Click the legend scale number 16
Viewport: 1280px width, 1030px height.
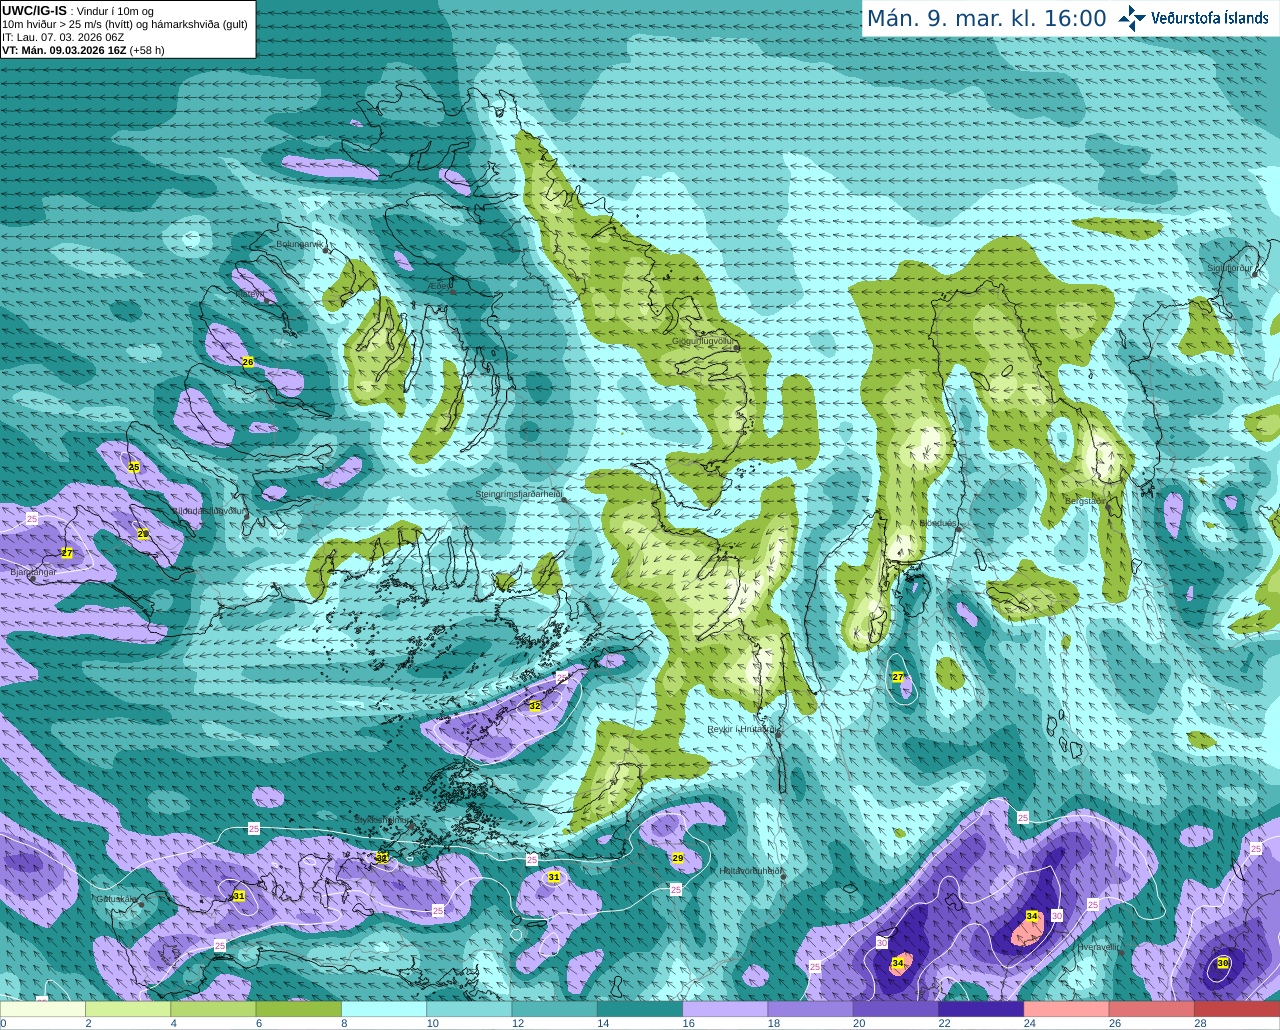[x=688, y=1023]
